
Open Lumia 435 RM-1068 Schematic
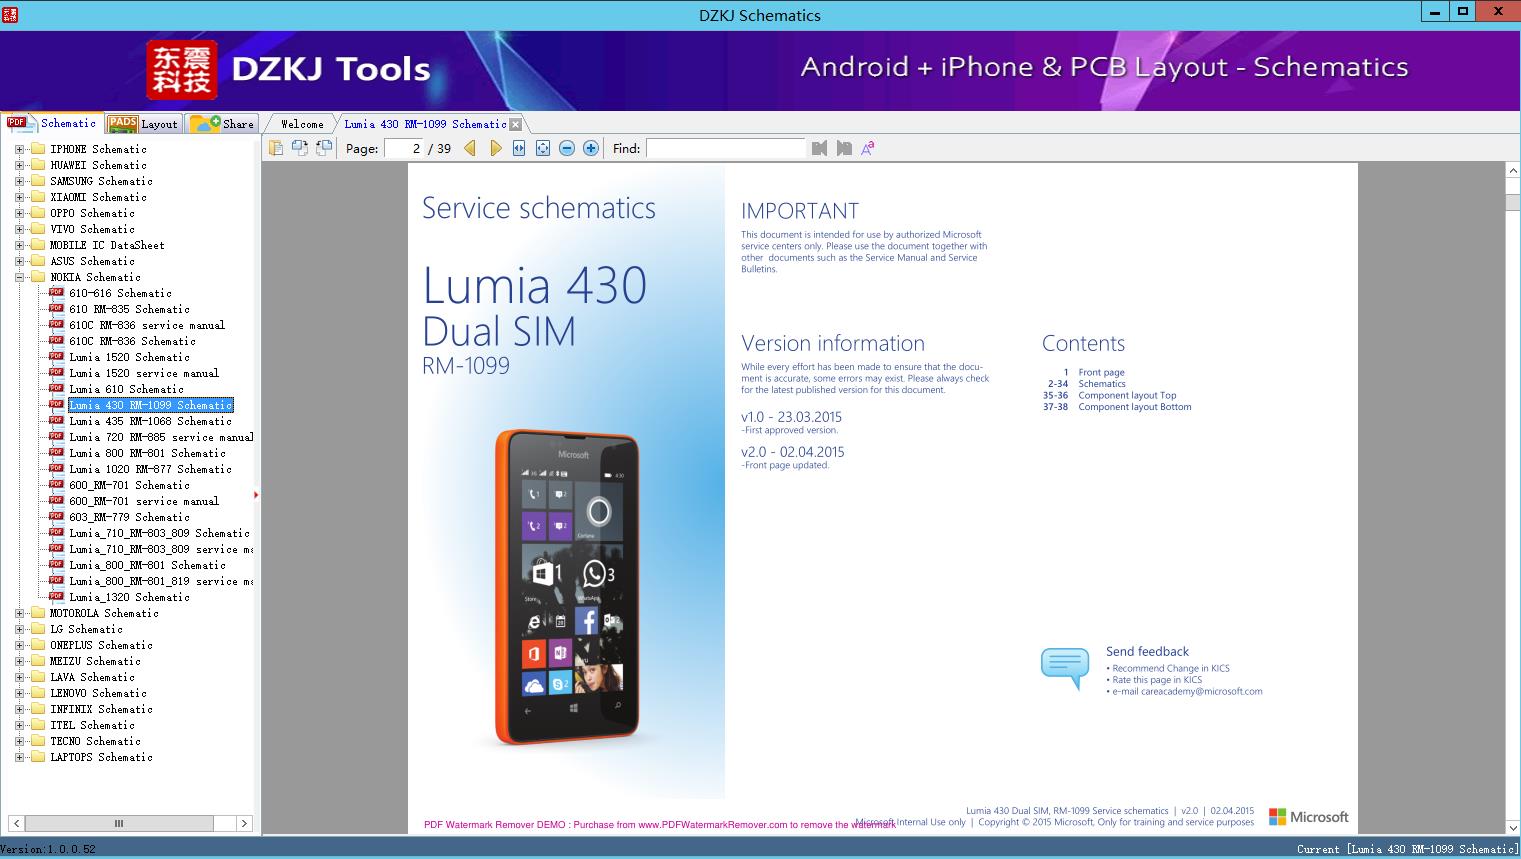(x=151, y=421)
